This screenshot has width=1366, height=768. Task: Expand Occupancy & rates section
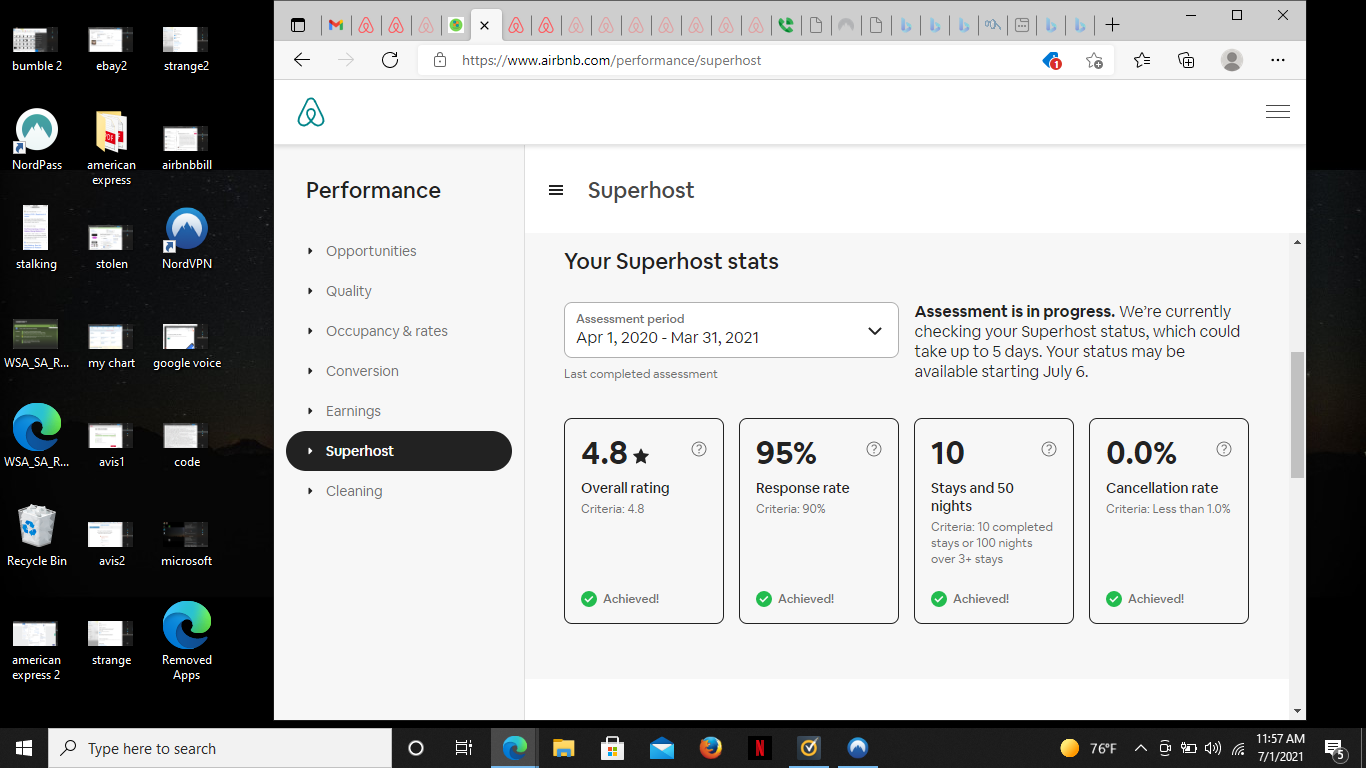coord(386,331)
